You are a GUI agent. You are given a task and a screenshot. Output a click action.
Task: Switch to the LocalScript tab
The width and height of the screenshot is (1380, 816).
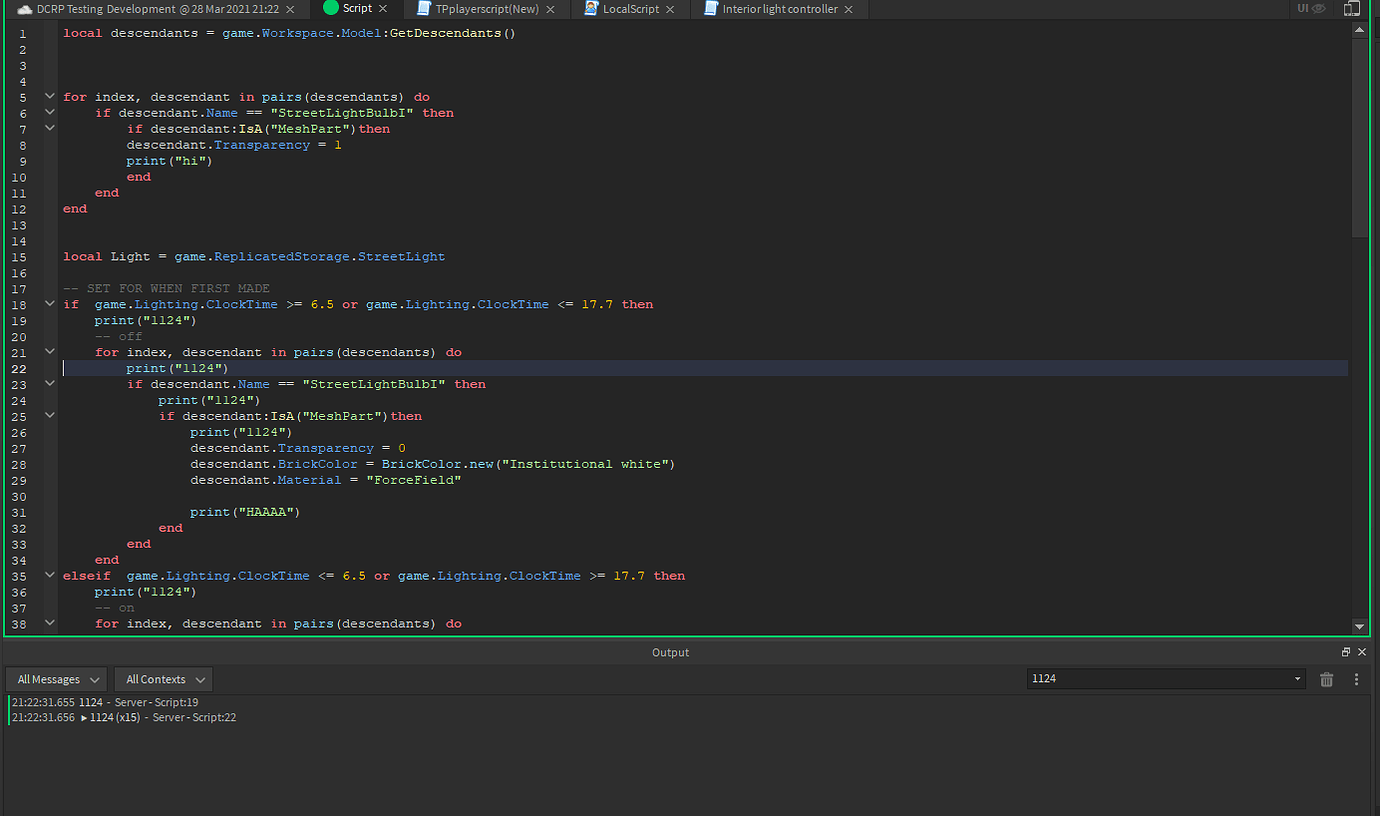click(630, 9)
